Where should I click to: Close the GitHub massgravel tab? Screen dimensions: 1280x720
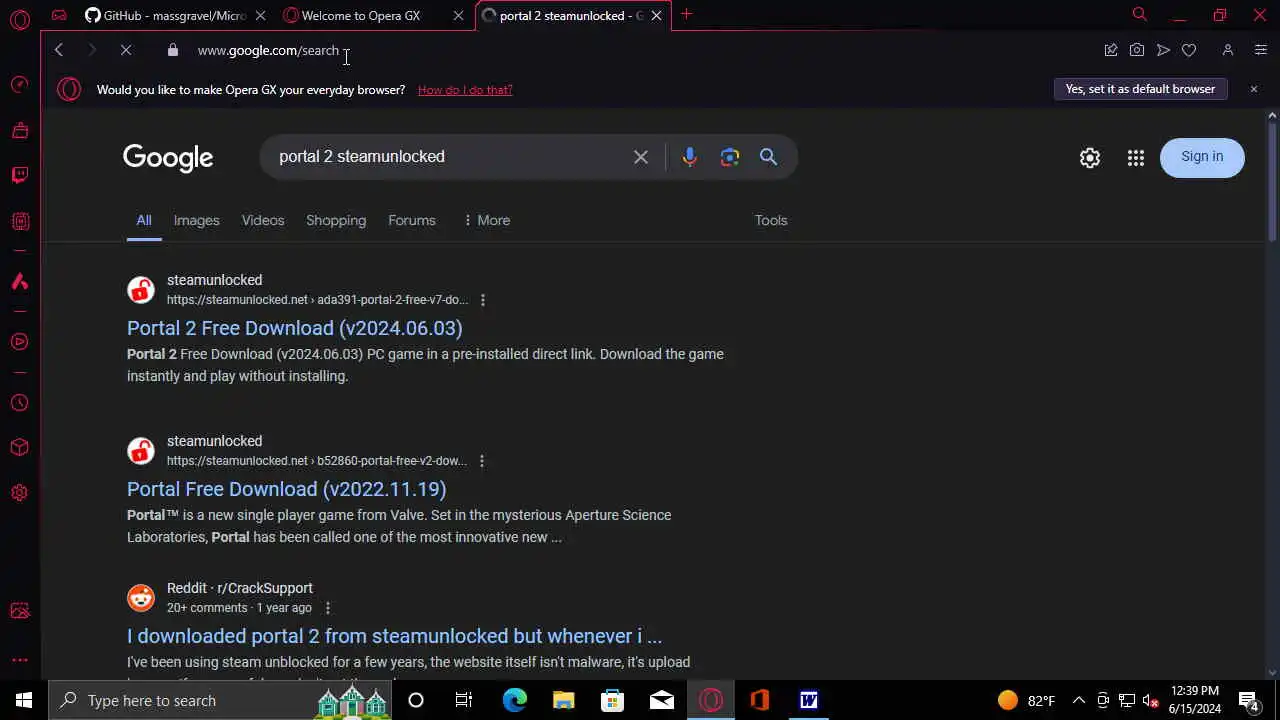coord(260,15)
